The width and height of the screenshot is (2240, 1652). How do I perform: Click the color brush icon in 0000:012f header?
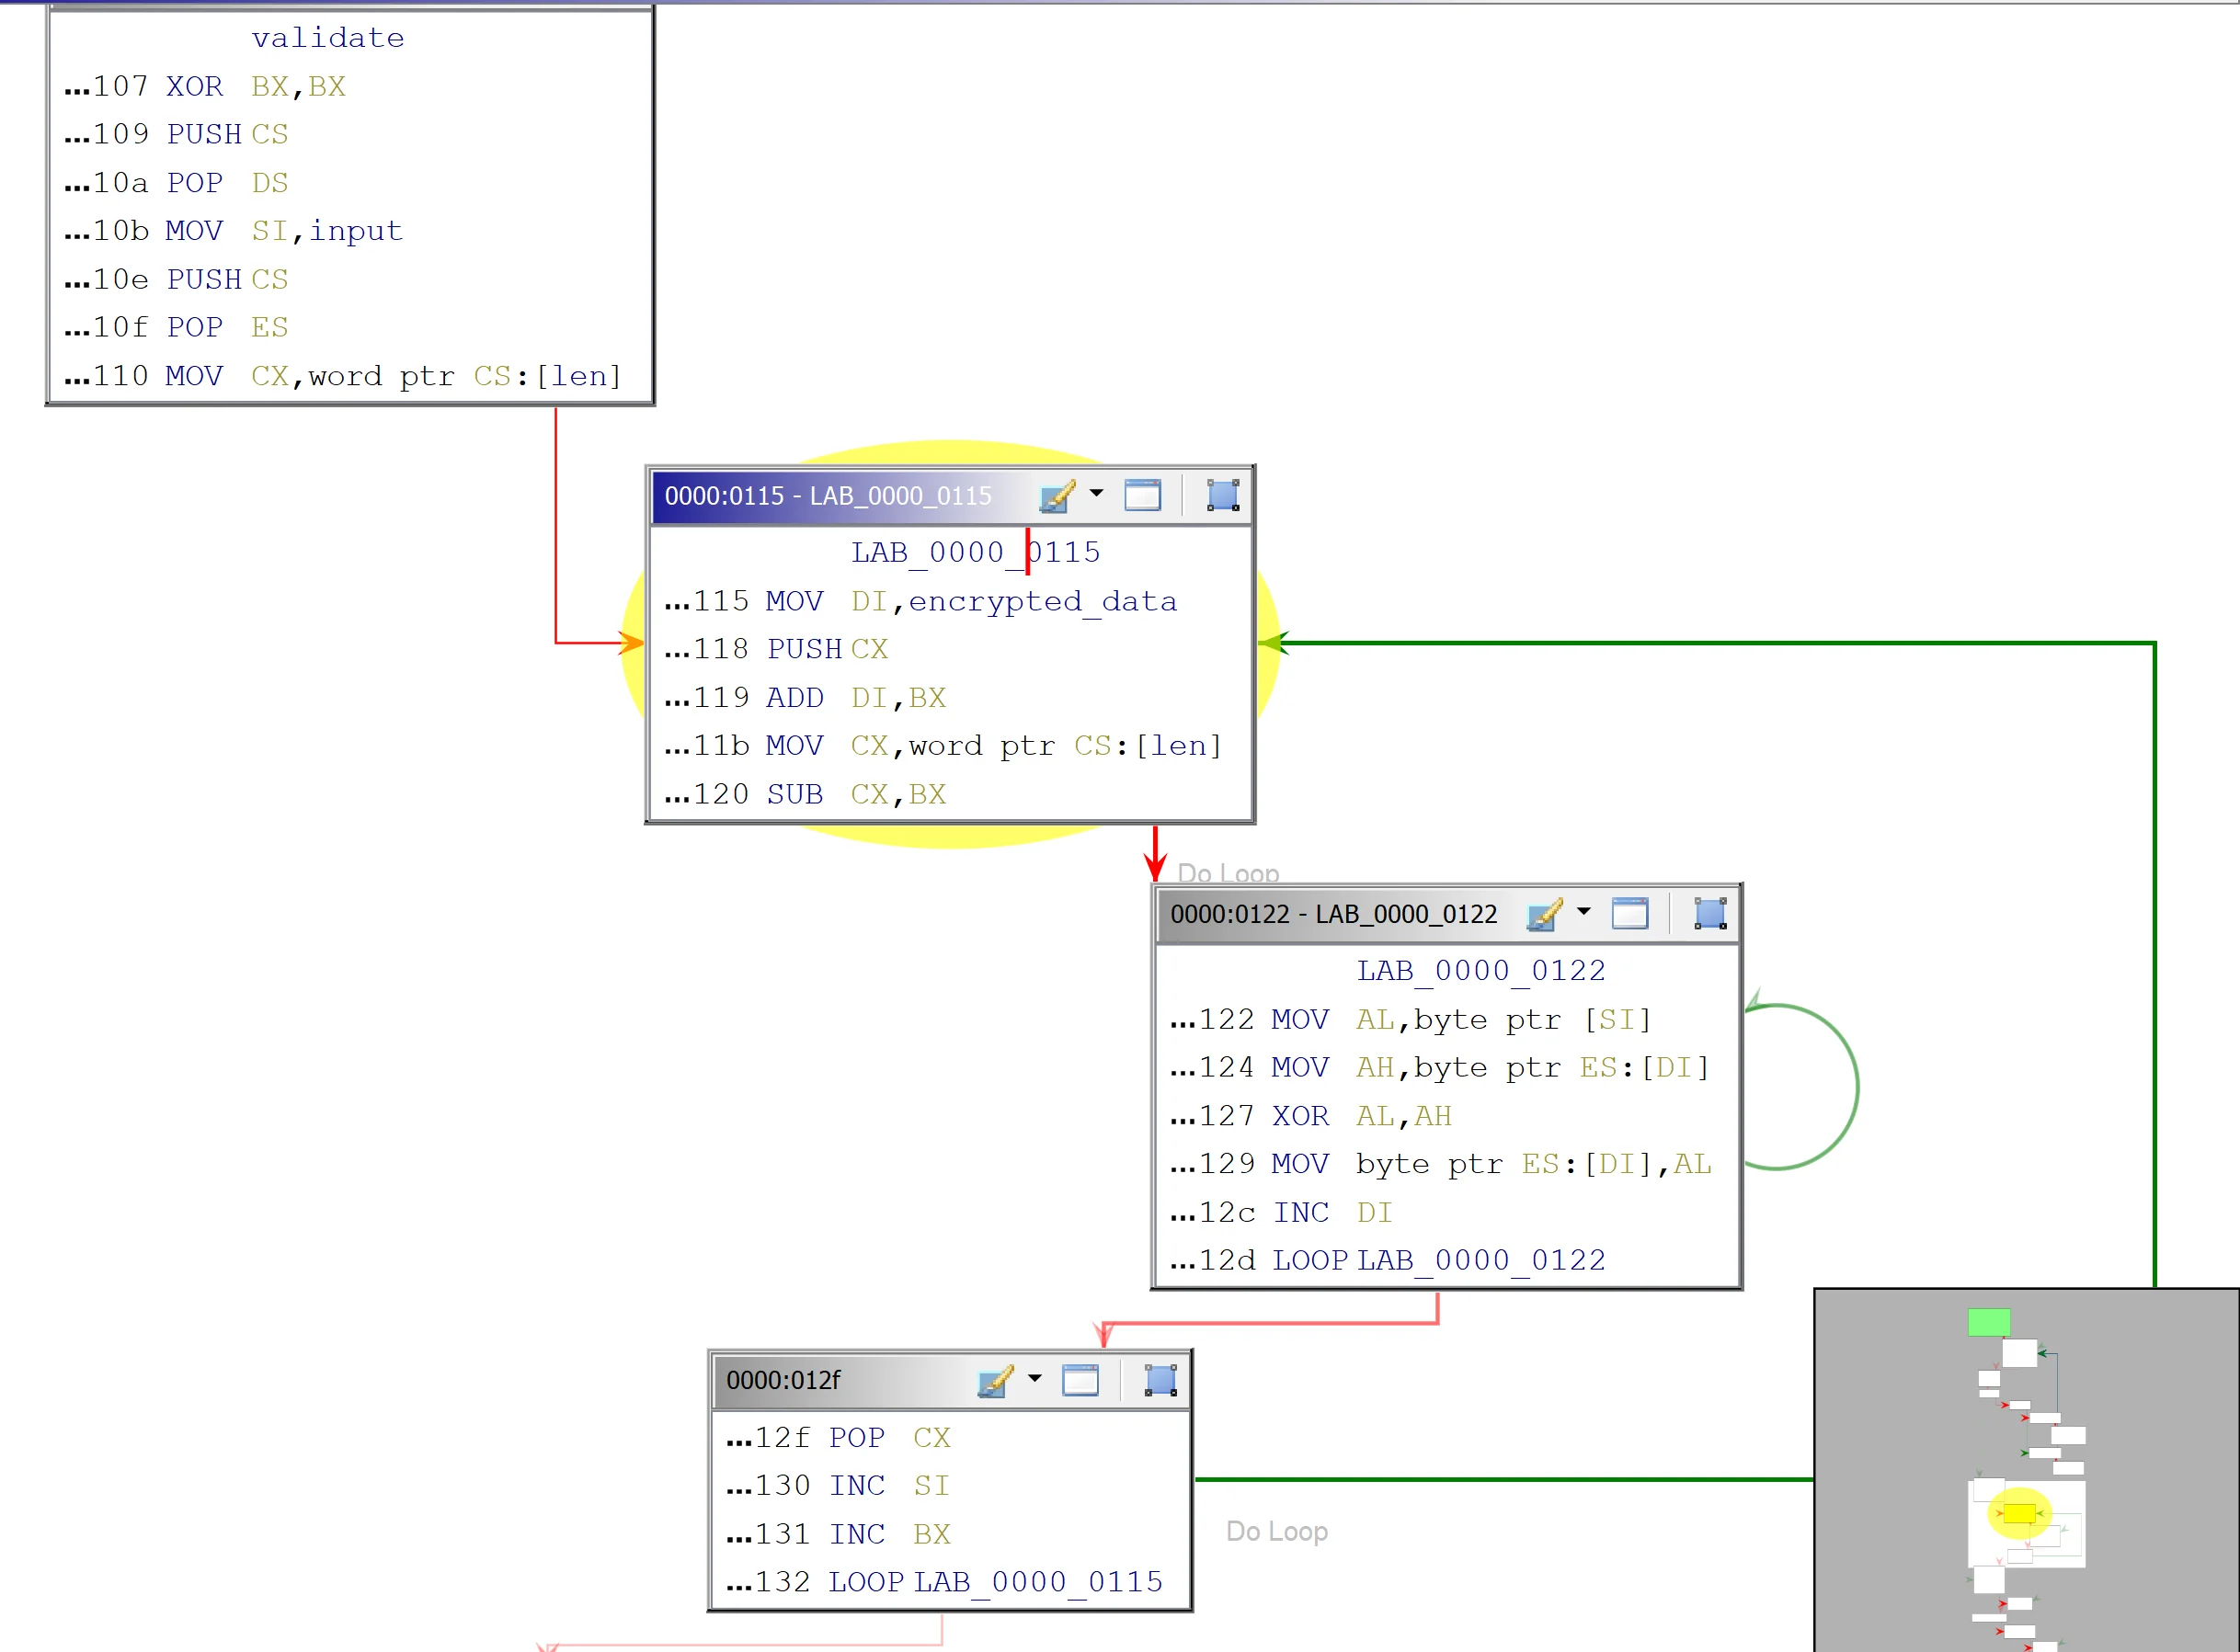coord(995,1380)
